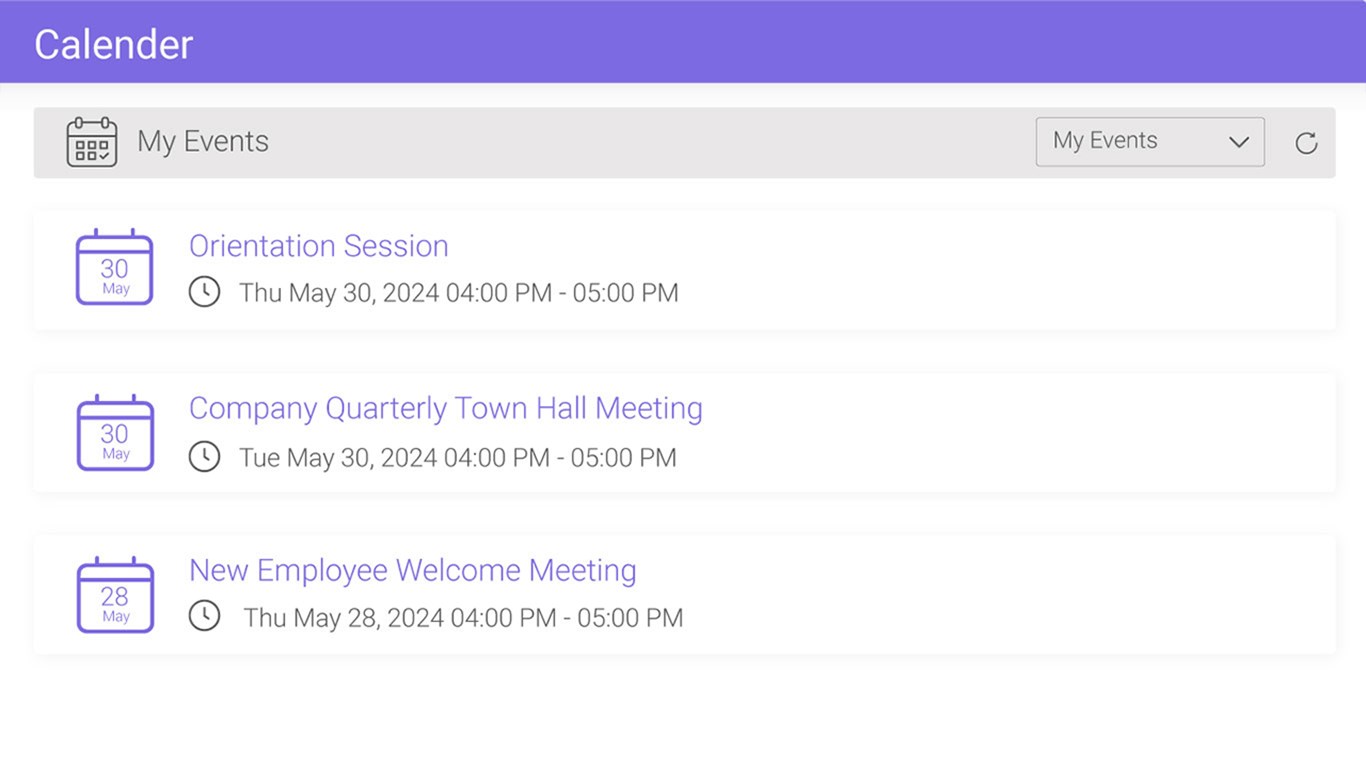Viewport: 1366px width, 768px height.
Task: Open the My Events filter dropdown
Action: tap(1149, 141)
